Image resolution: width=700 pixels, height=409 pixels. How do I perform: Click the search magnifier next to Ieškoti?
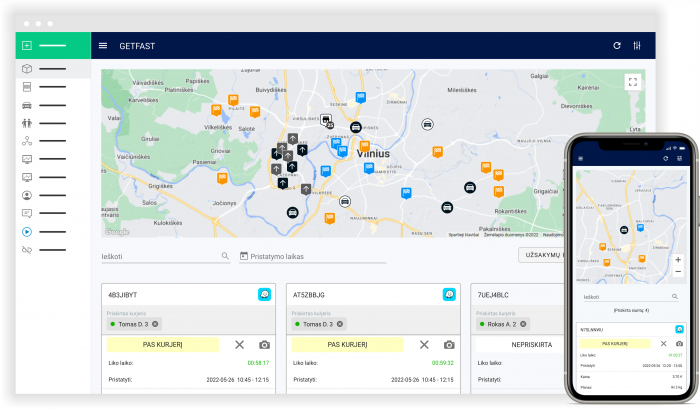click(225, 256)
